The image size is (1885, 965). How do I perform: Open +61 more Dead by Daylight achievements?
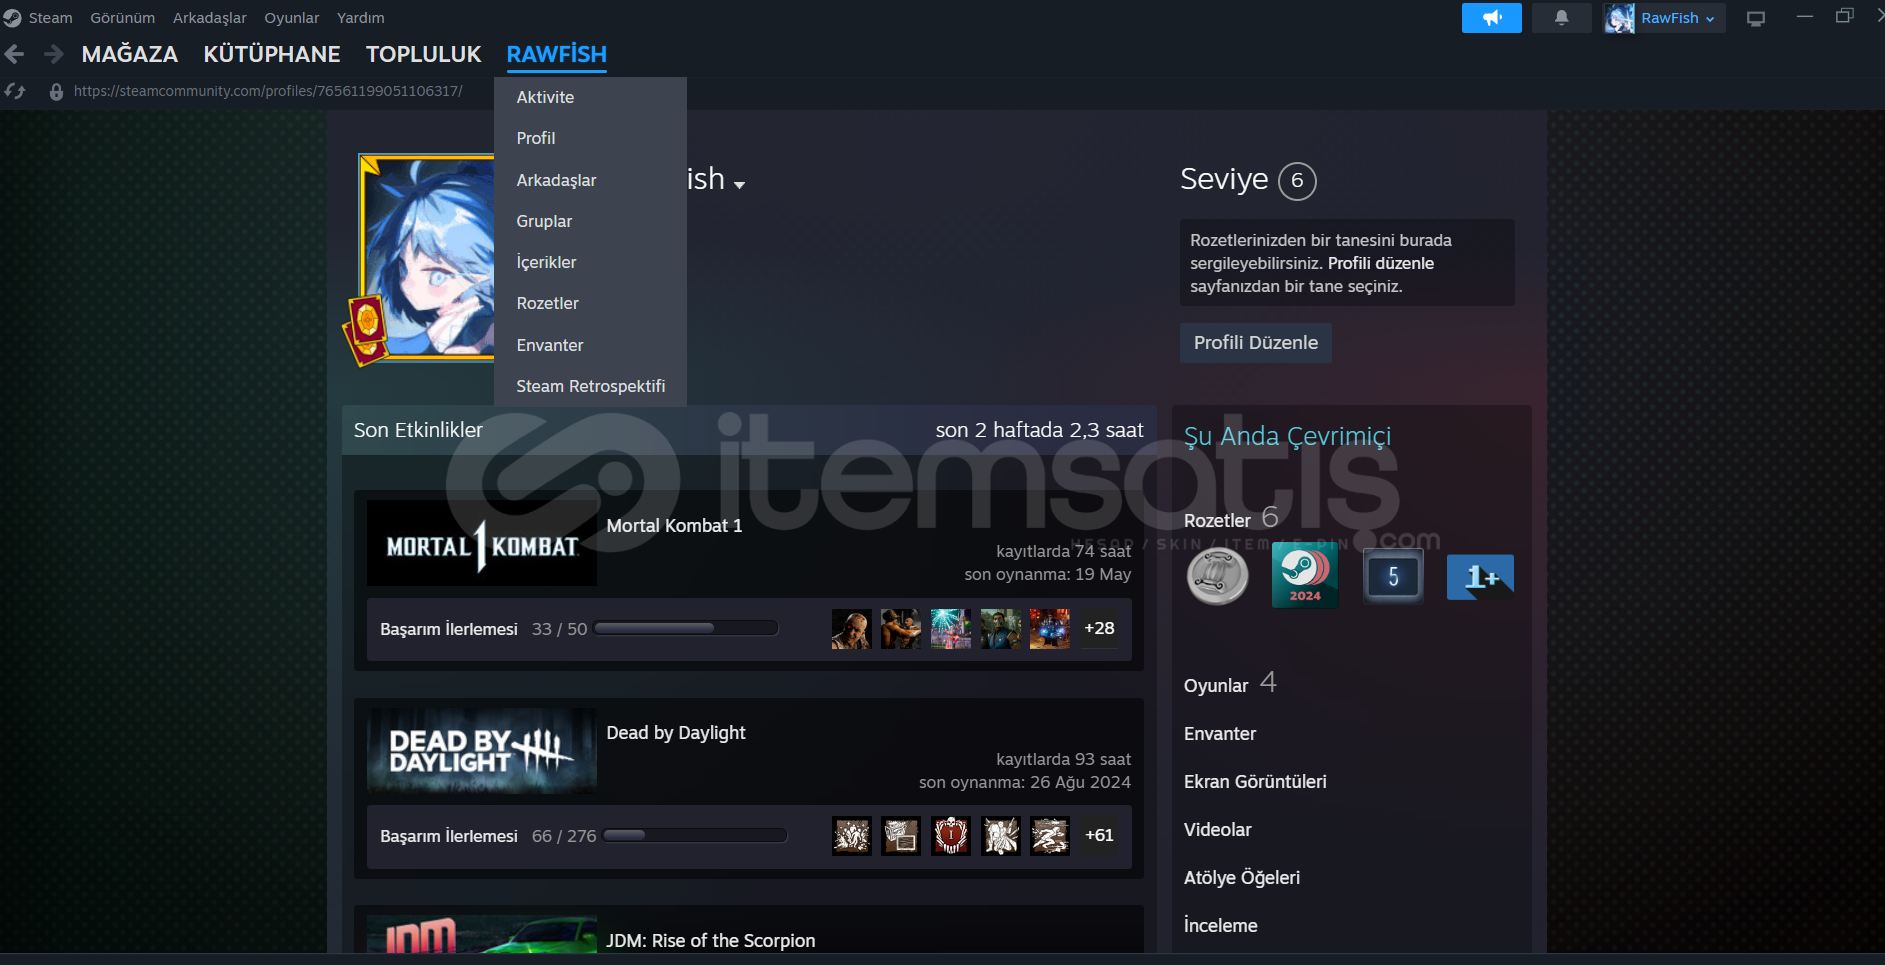point(1099,836)
